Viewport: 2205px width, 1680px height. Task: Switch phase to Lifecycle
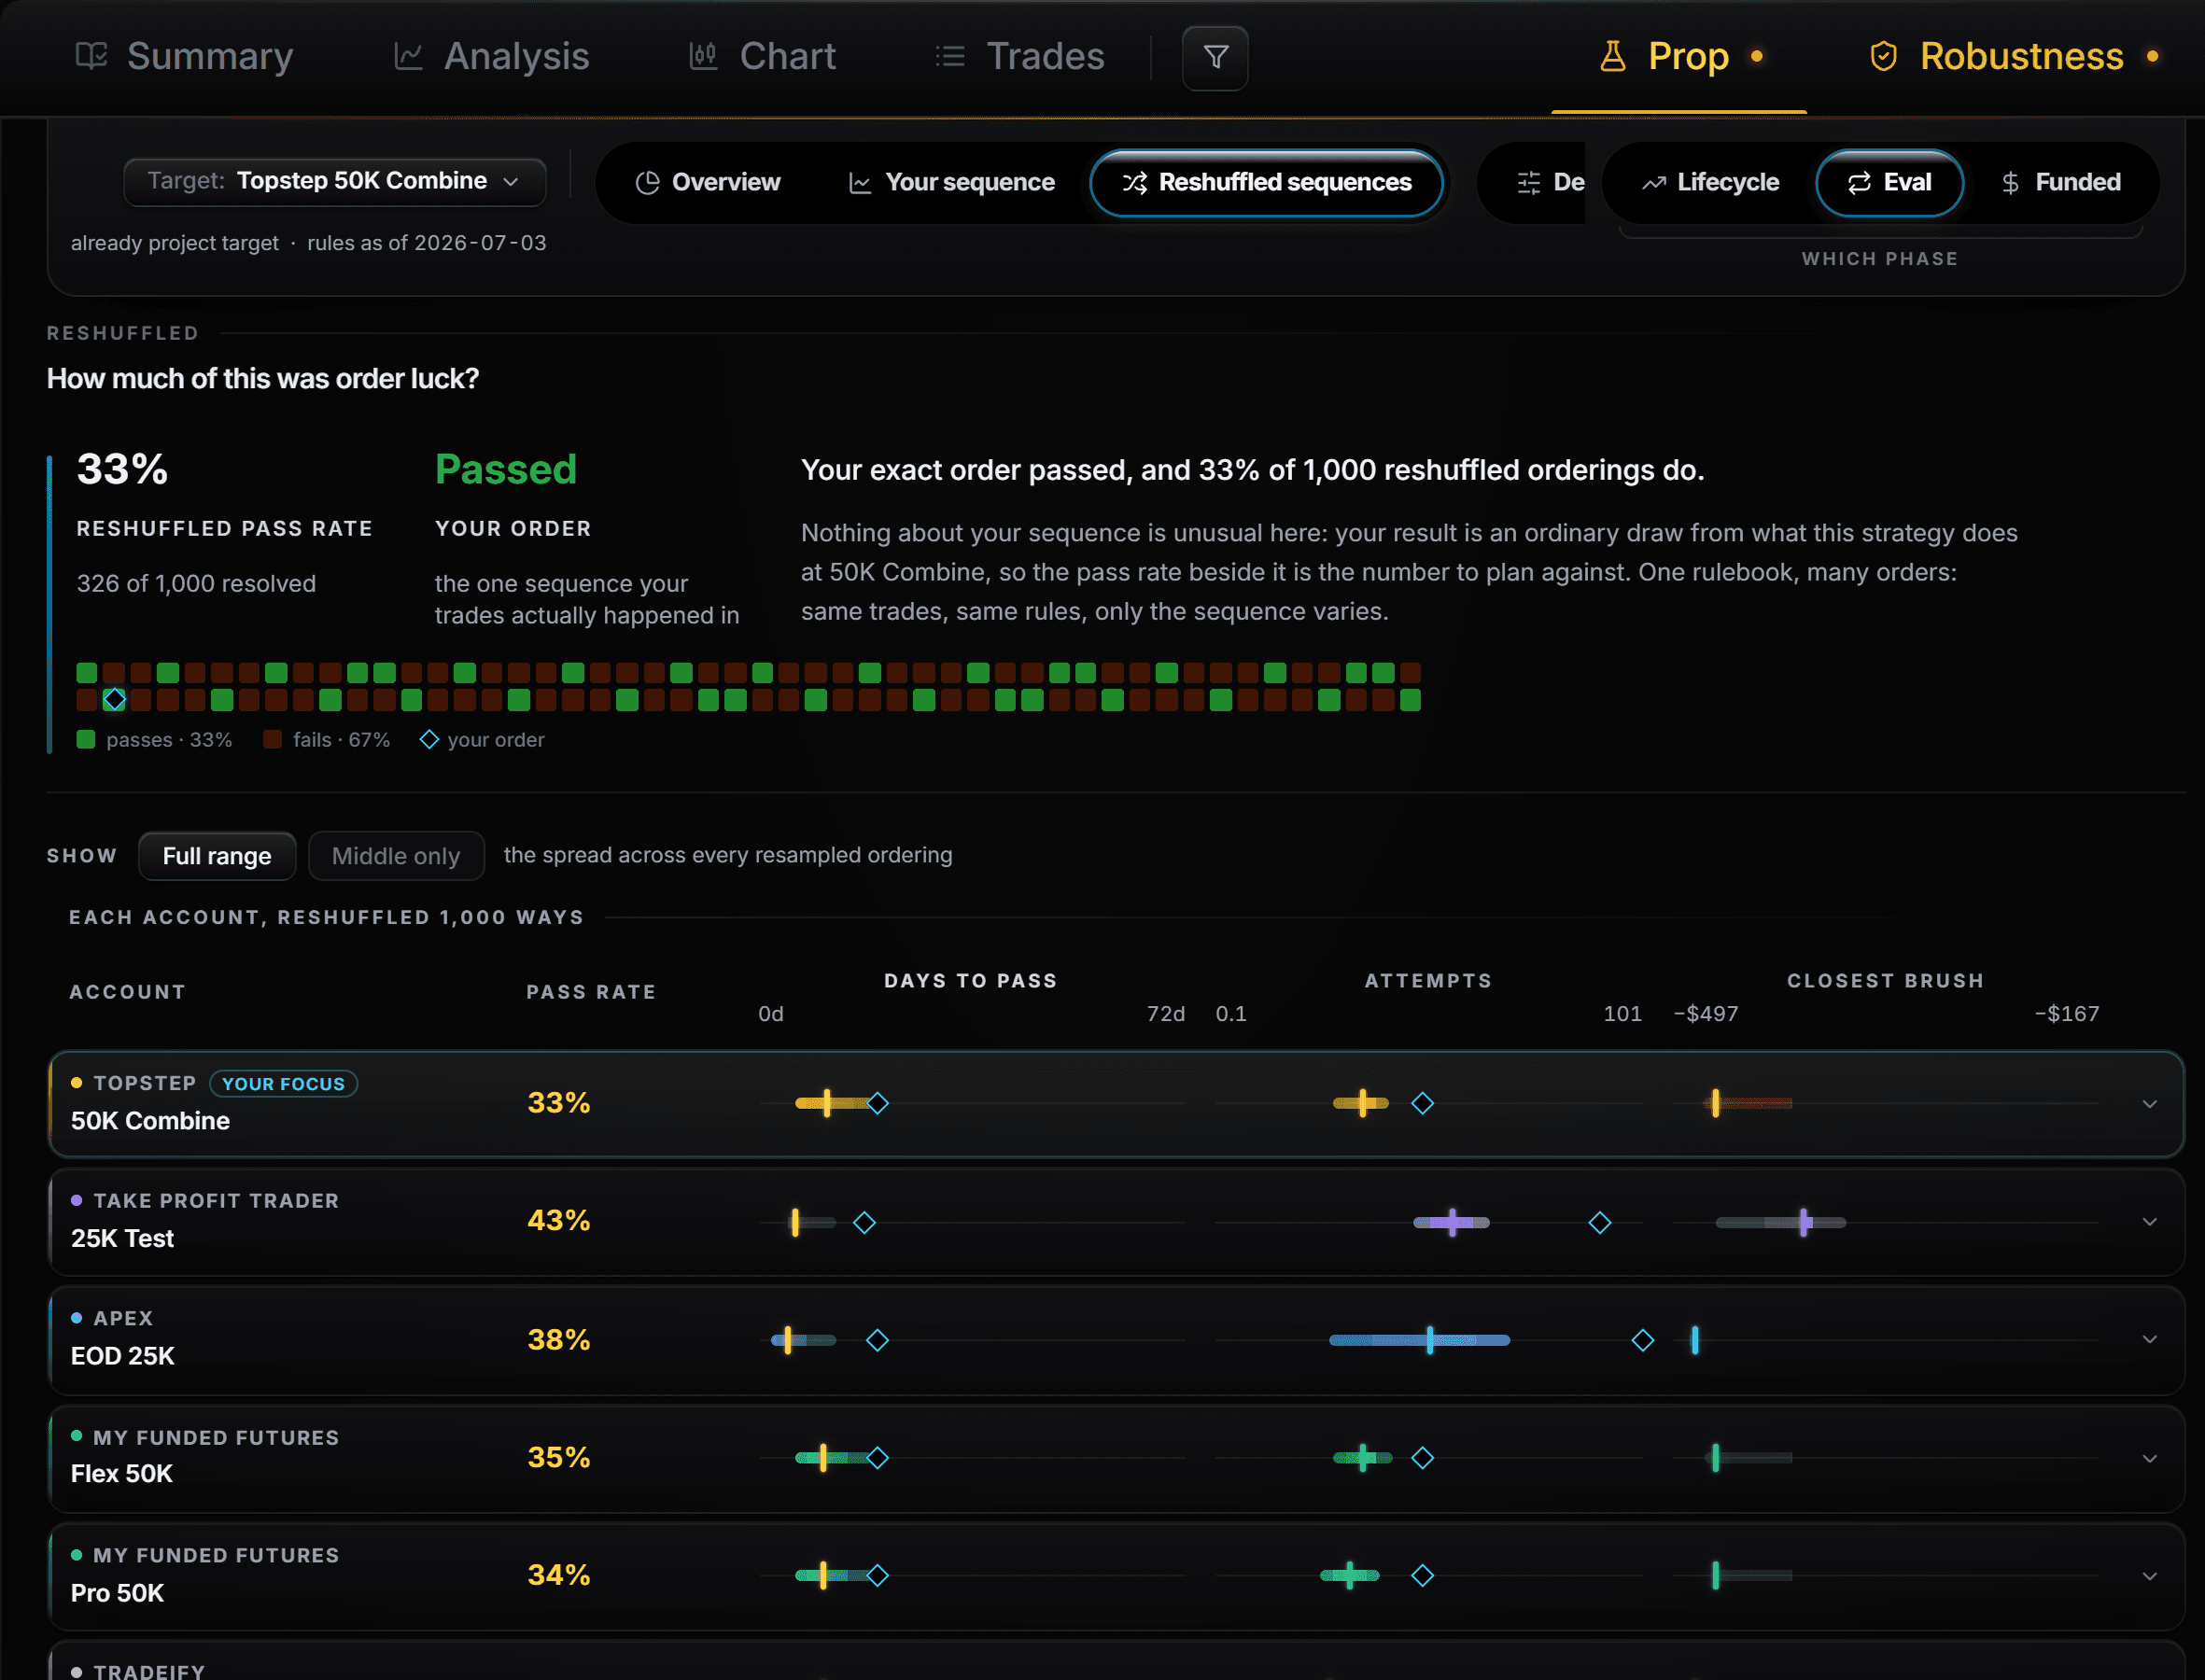click(1710, 183)
